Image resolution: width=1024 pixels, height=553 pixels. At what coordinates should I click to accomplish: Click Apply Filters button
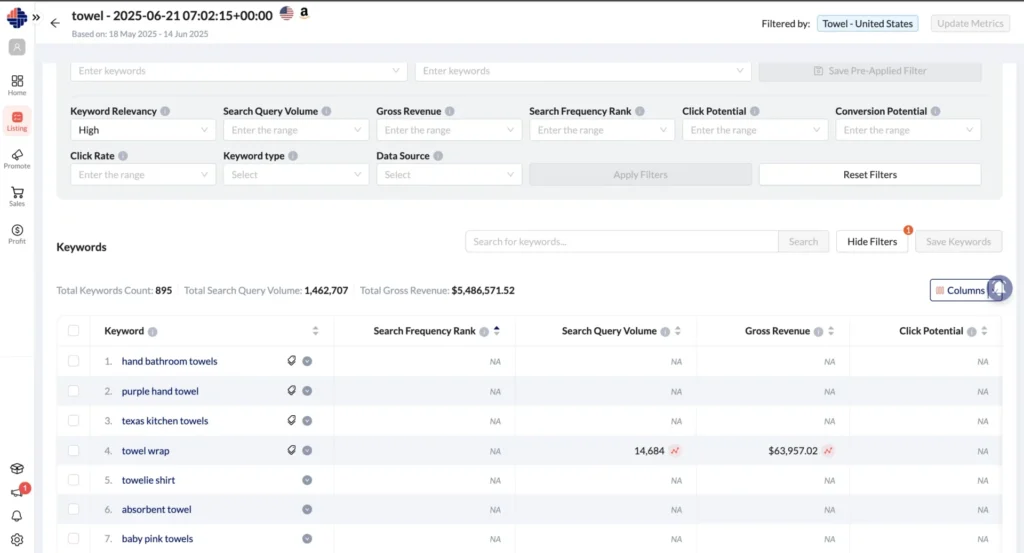tap(640, 174)
